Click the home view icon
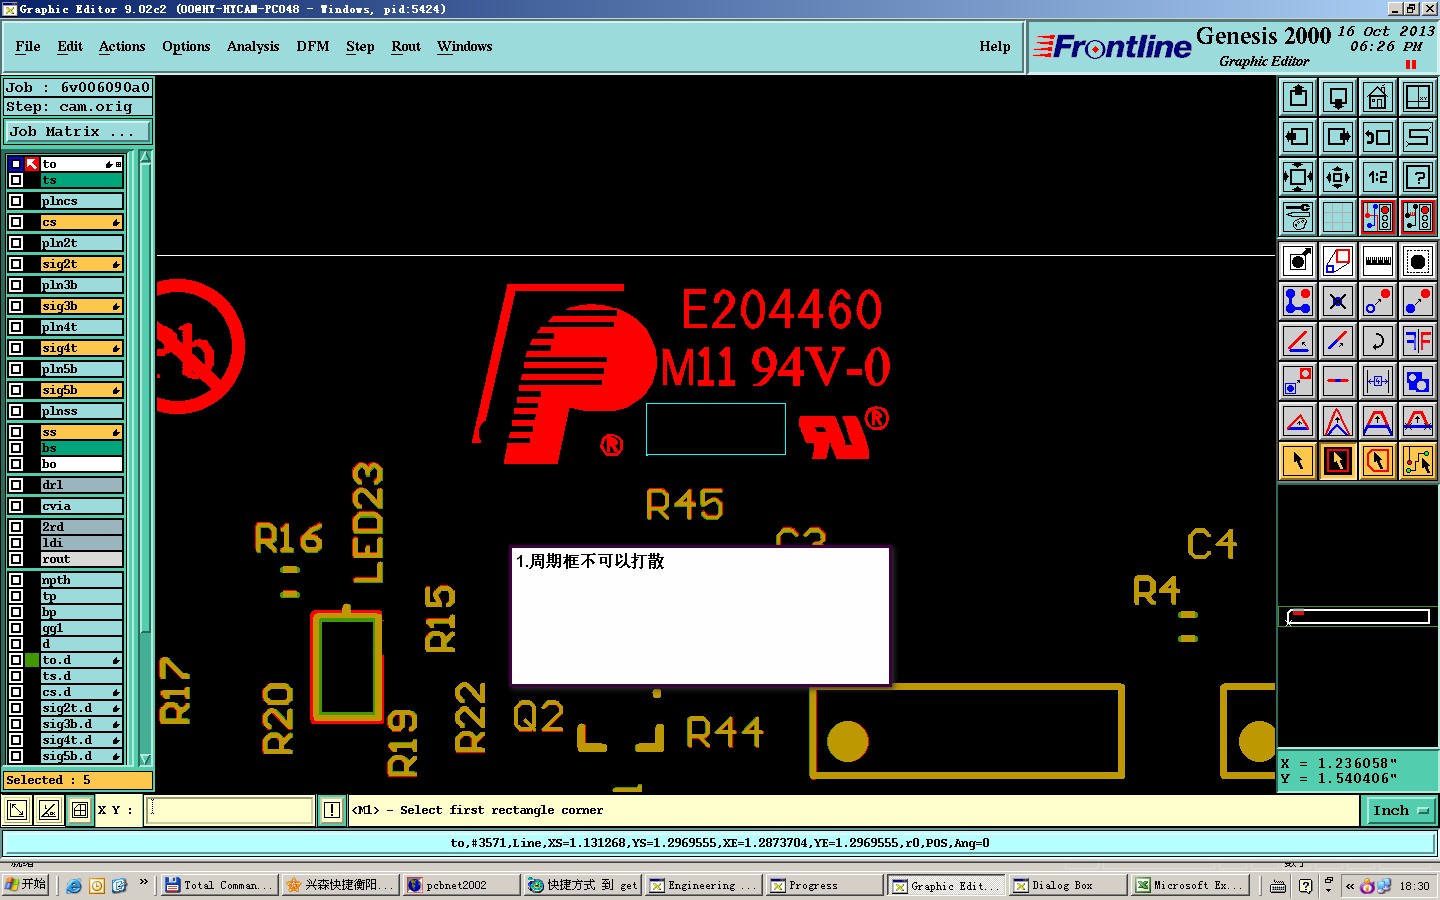The height and width of the screenshot is (900, 1440). [1378, 97]
